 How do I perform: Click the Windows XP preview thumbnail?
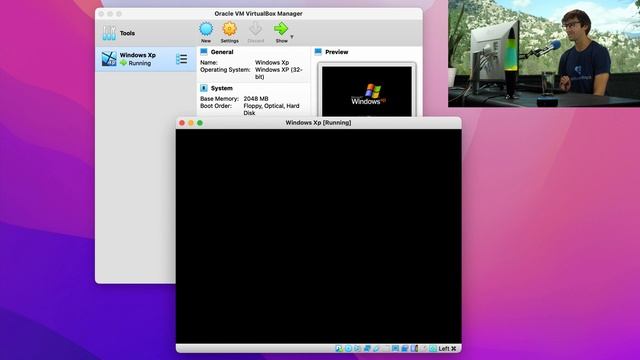(x=367, y=91)
